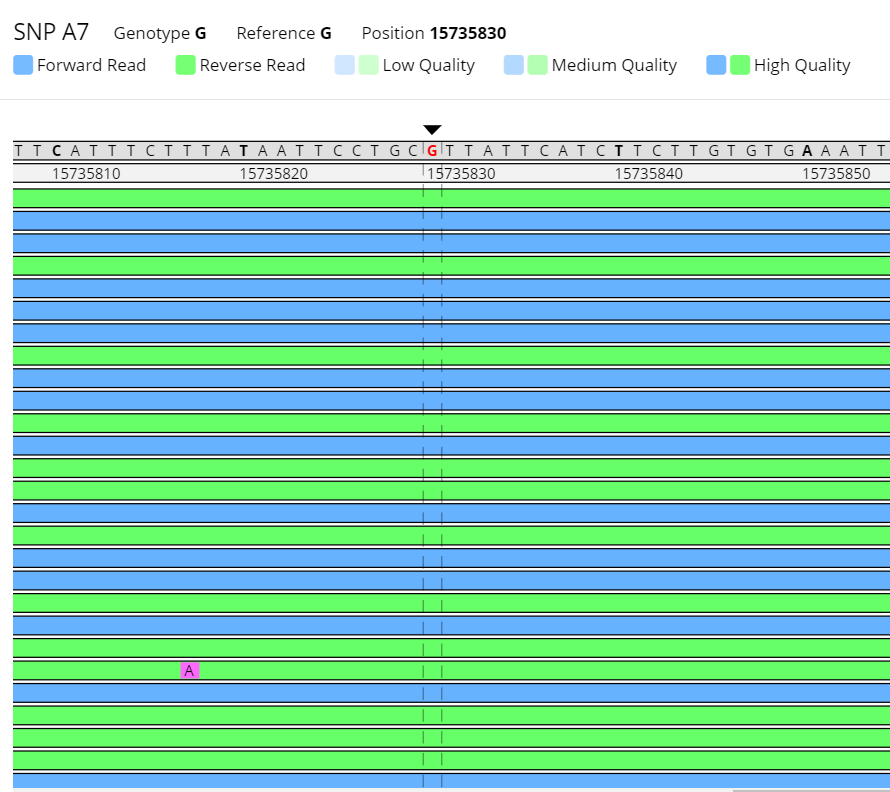Image resolution: width=890 pixels, height=792 pixels.
Task: Click the Reference G label
Action: click(284, 33)
